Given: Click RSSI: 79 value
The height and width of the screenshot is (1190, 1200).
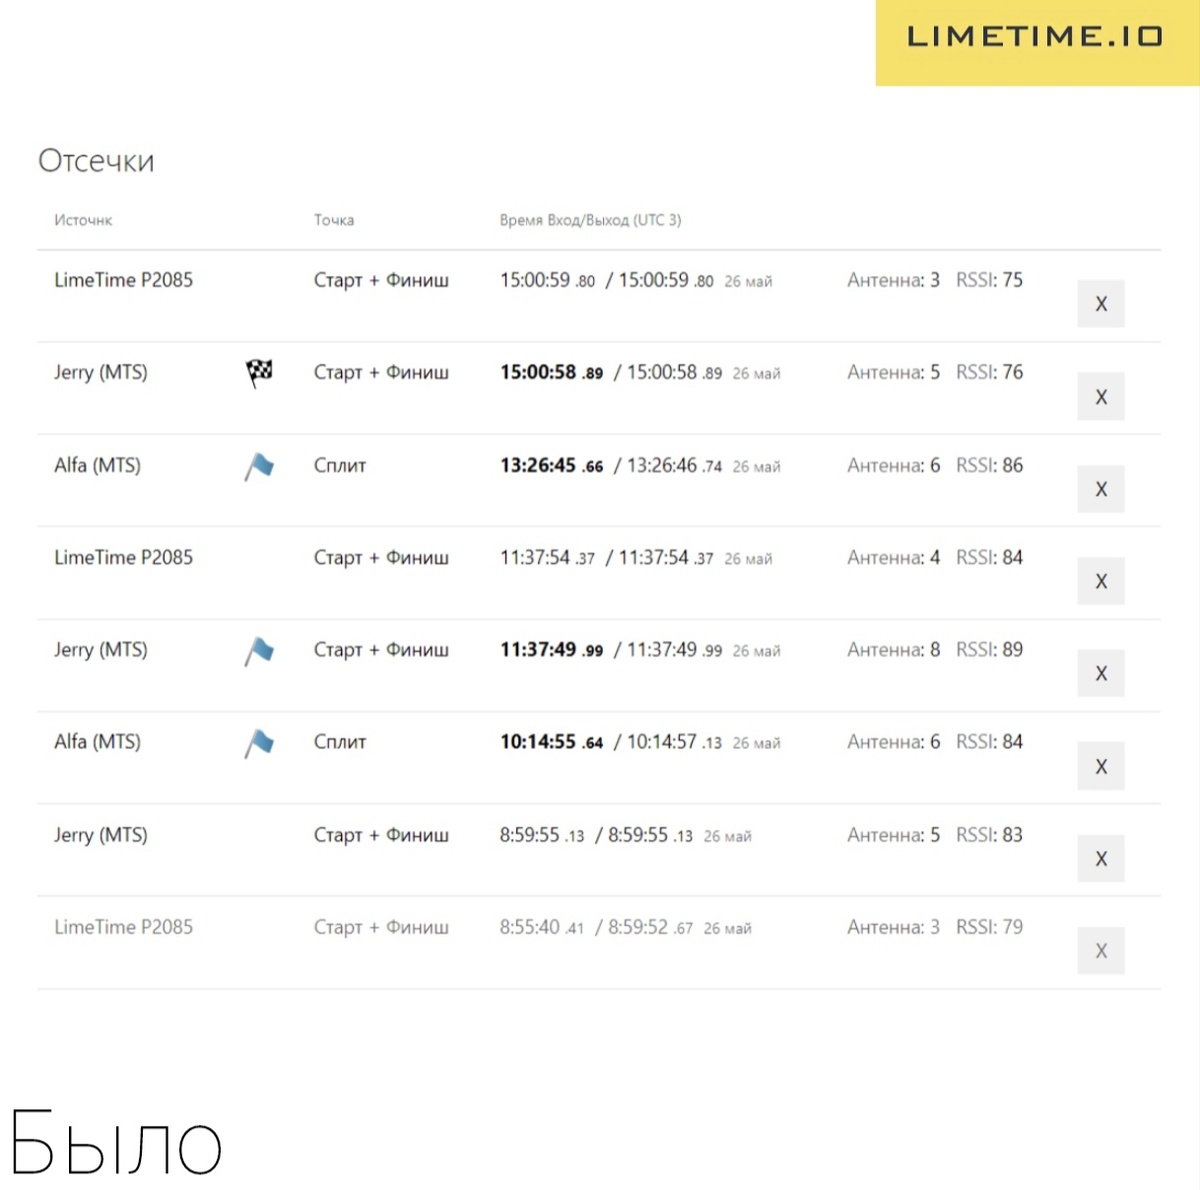Looking at the screenshot, I should pyautogui.click(x=989, y=927).
